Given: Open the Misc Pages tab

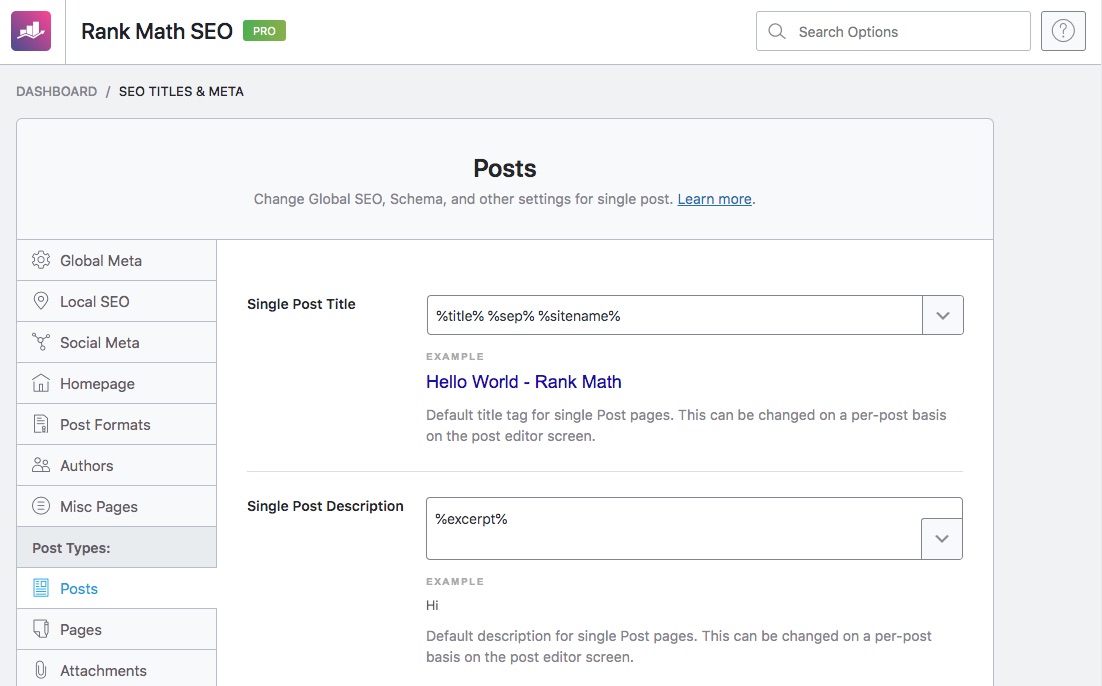Looking at the screenshot, I should pyautogui.click(x=98, y=506).
